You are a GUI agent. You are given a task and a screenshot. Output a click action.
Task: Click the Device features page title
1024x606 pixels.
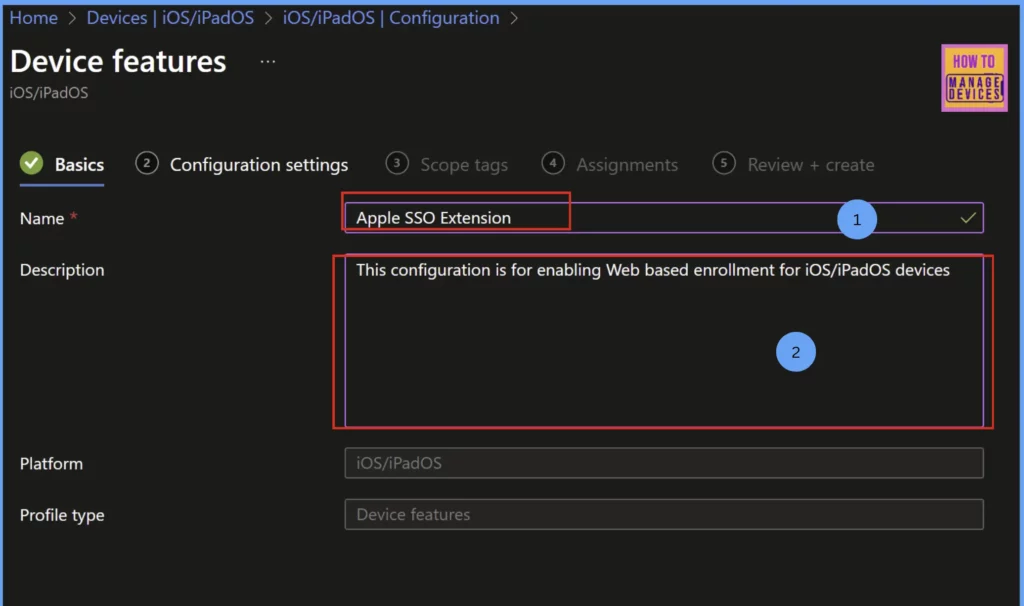click(x=118, y=61)
